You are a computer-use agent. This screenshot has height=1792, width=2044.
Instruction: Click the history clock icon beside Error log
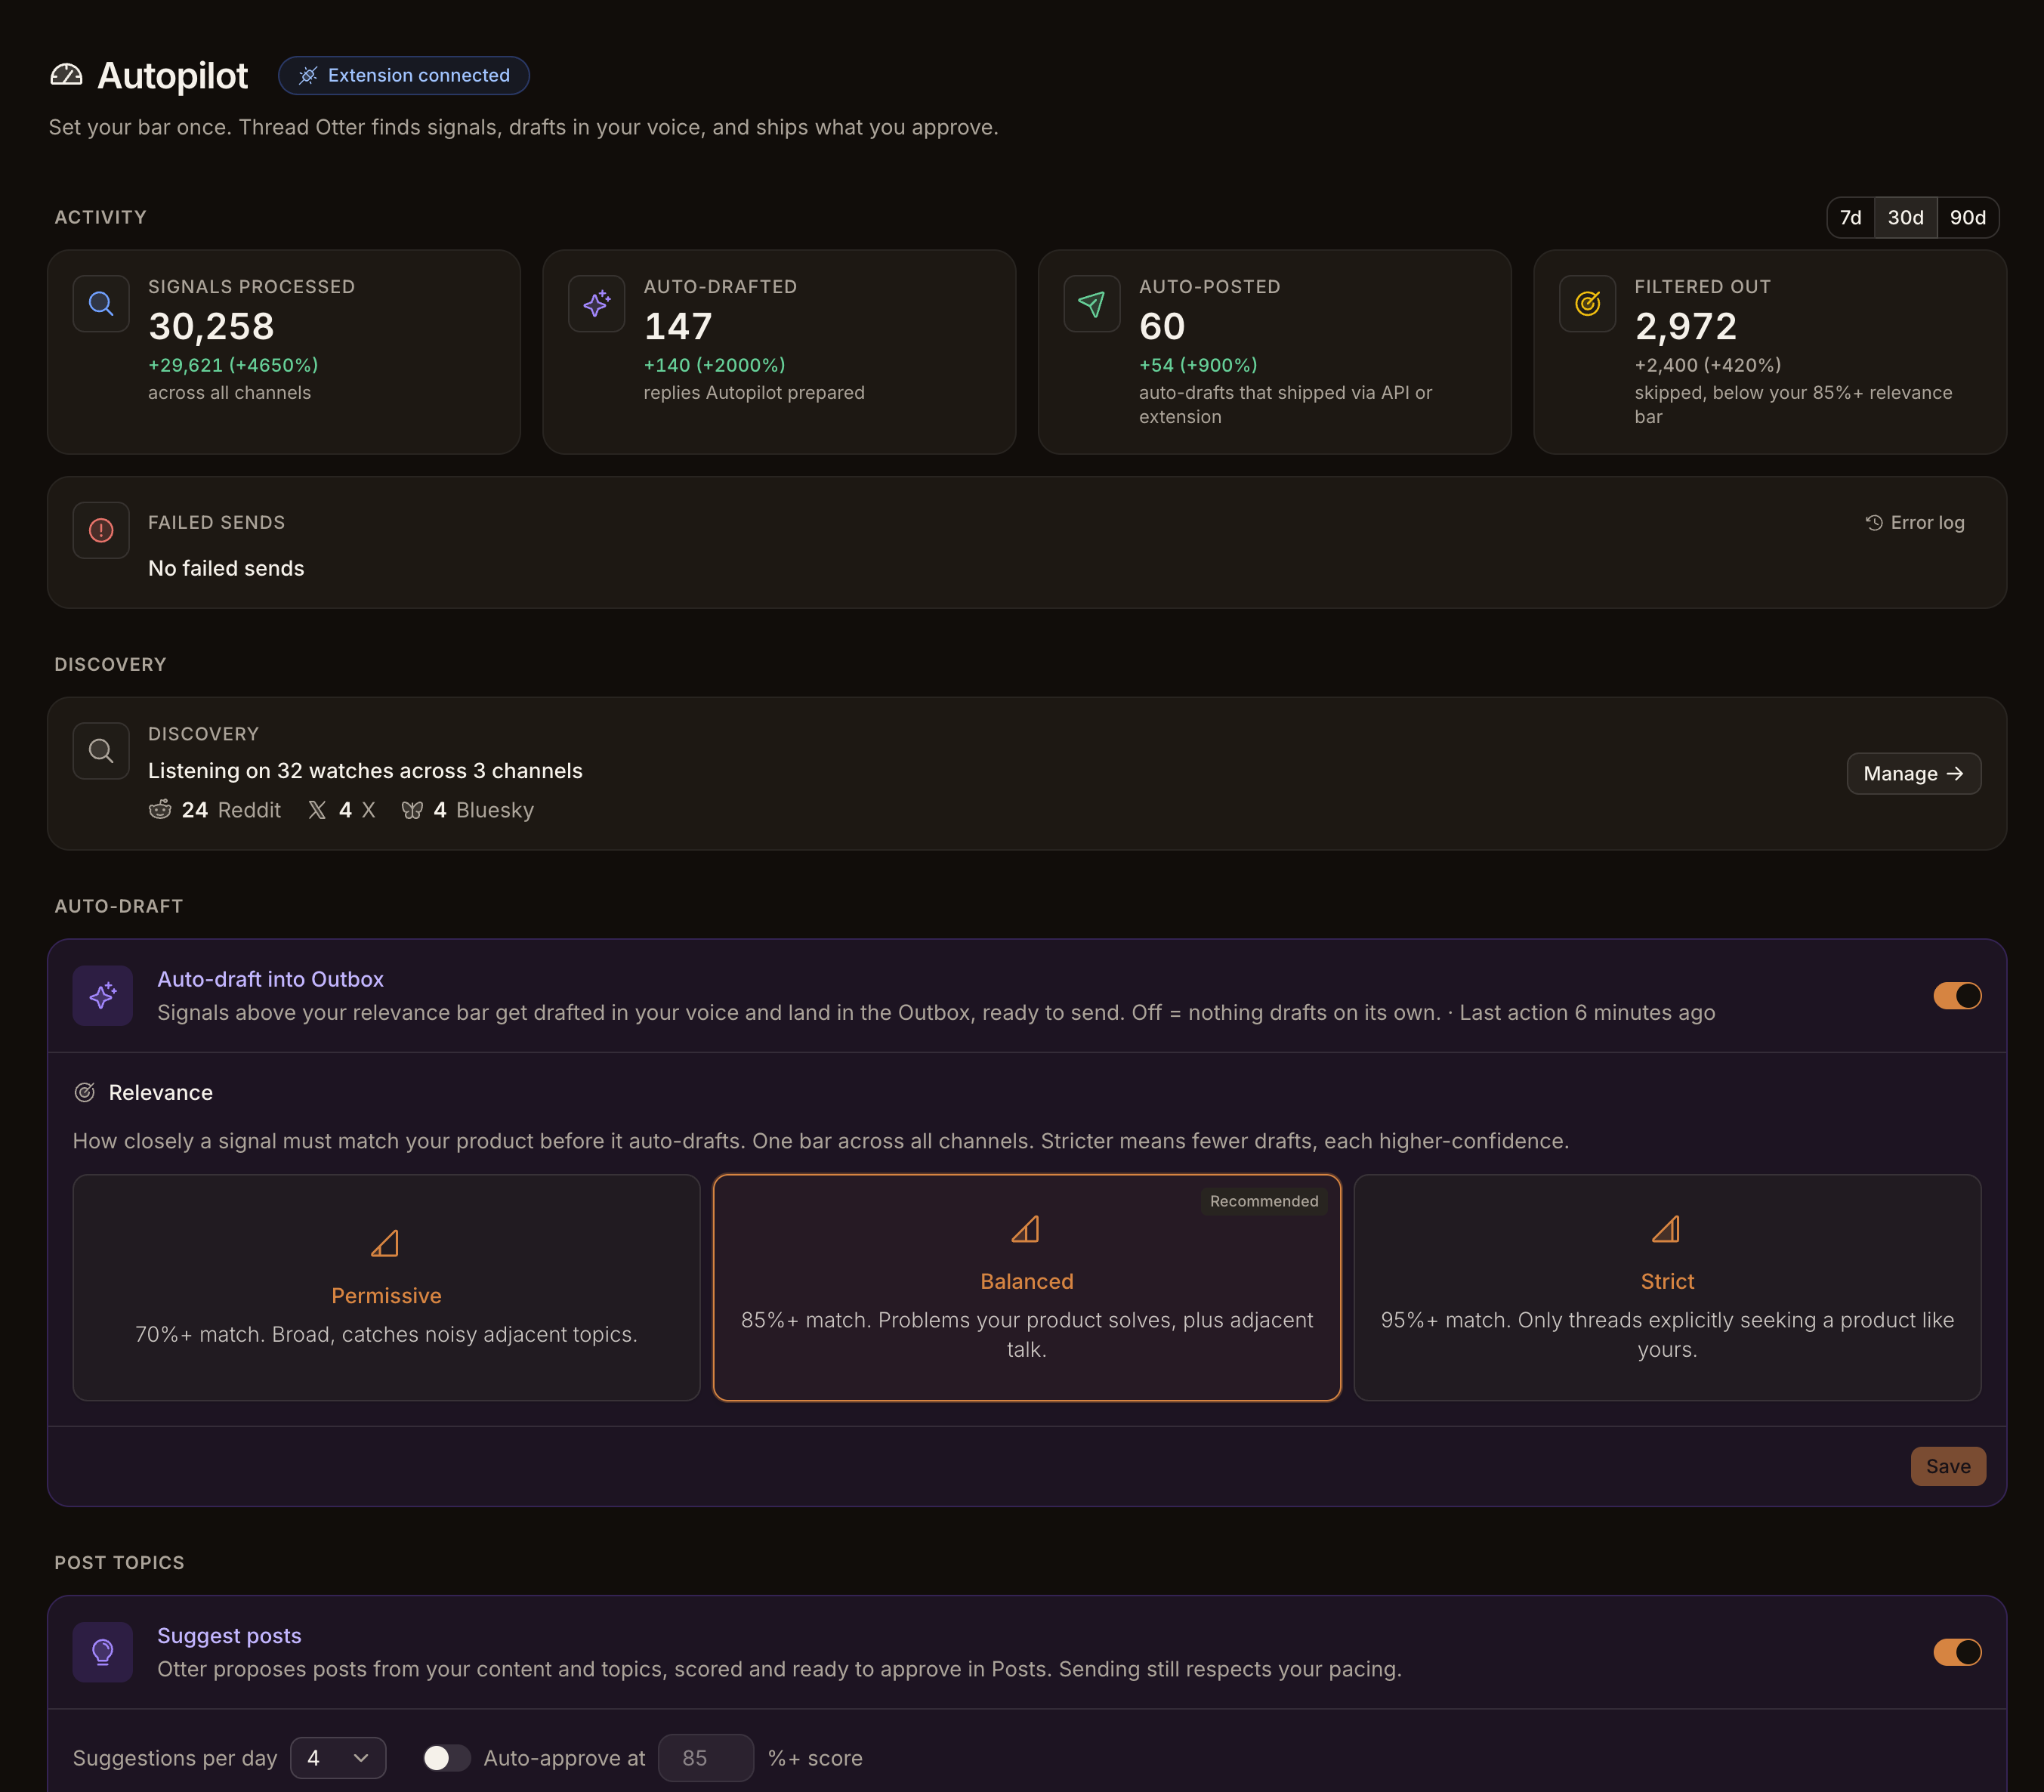coord(1874,523)
